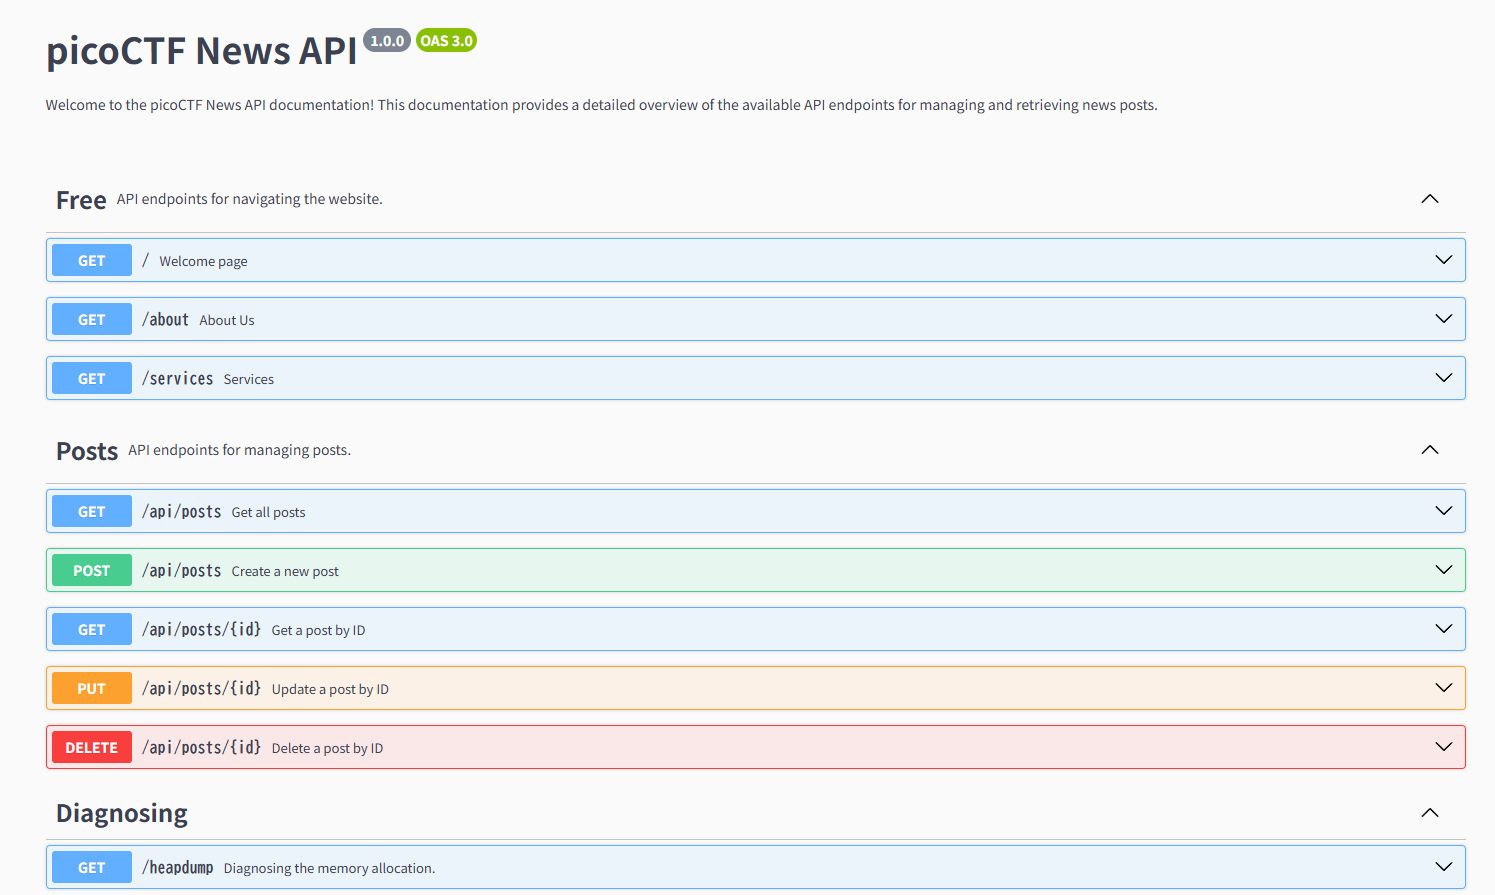This screenshot has height=895, width=1495.
Task: Expand the Update a post by ID arrow
Action: tap(1443, 688)
